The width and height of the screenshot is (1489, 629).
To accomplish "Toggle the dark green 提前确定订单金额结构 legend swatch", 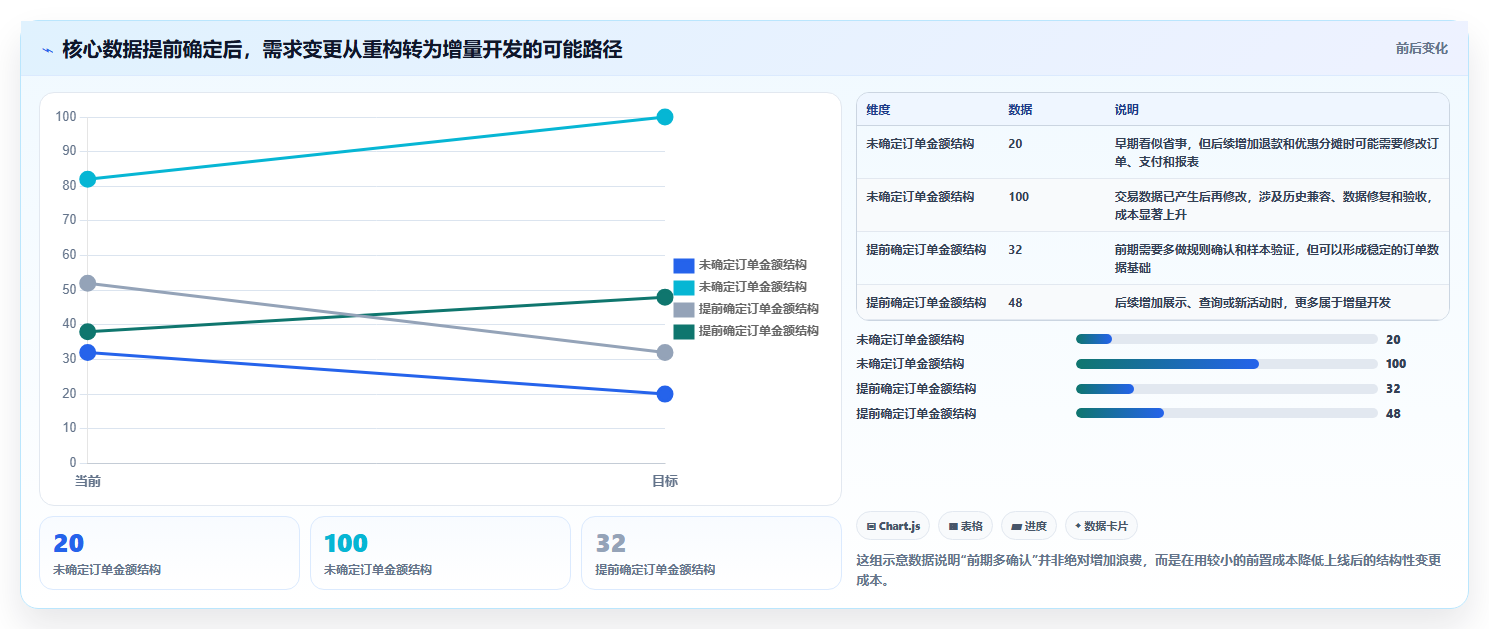I will [x=684, y=331].
